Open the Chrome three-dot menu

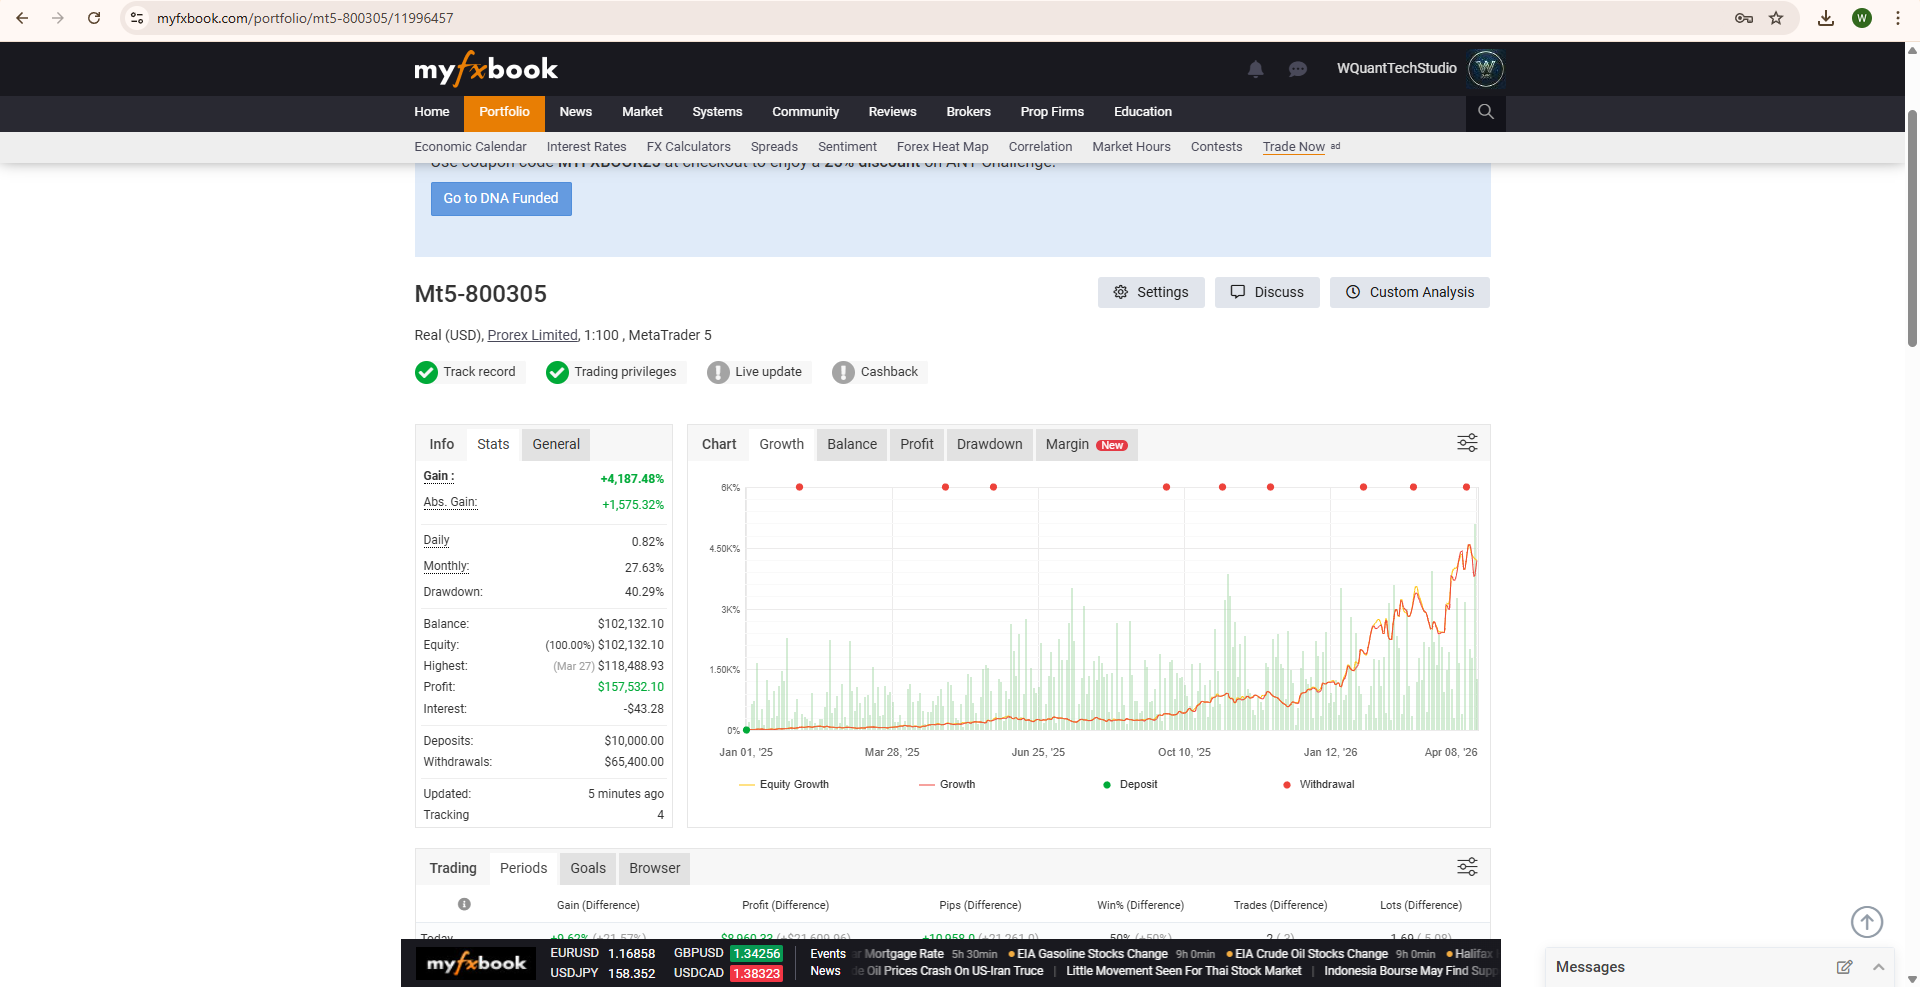click(1898, 18)
